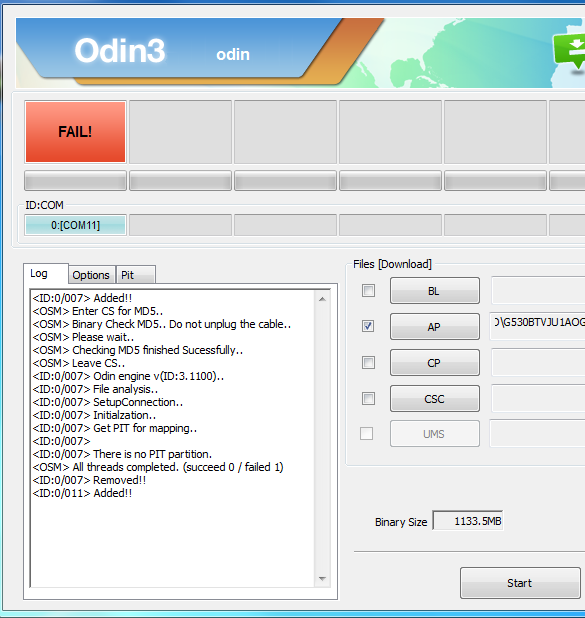This screenshot has width=585, height=618.
Task: Click the red FAIL! status box
Action: tap(75, 132)
